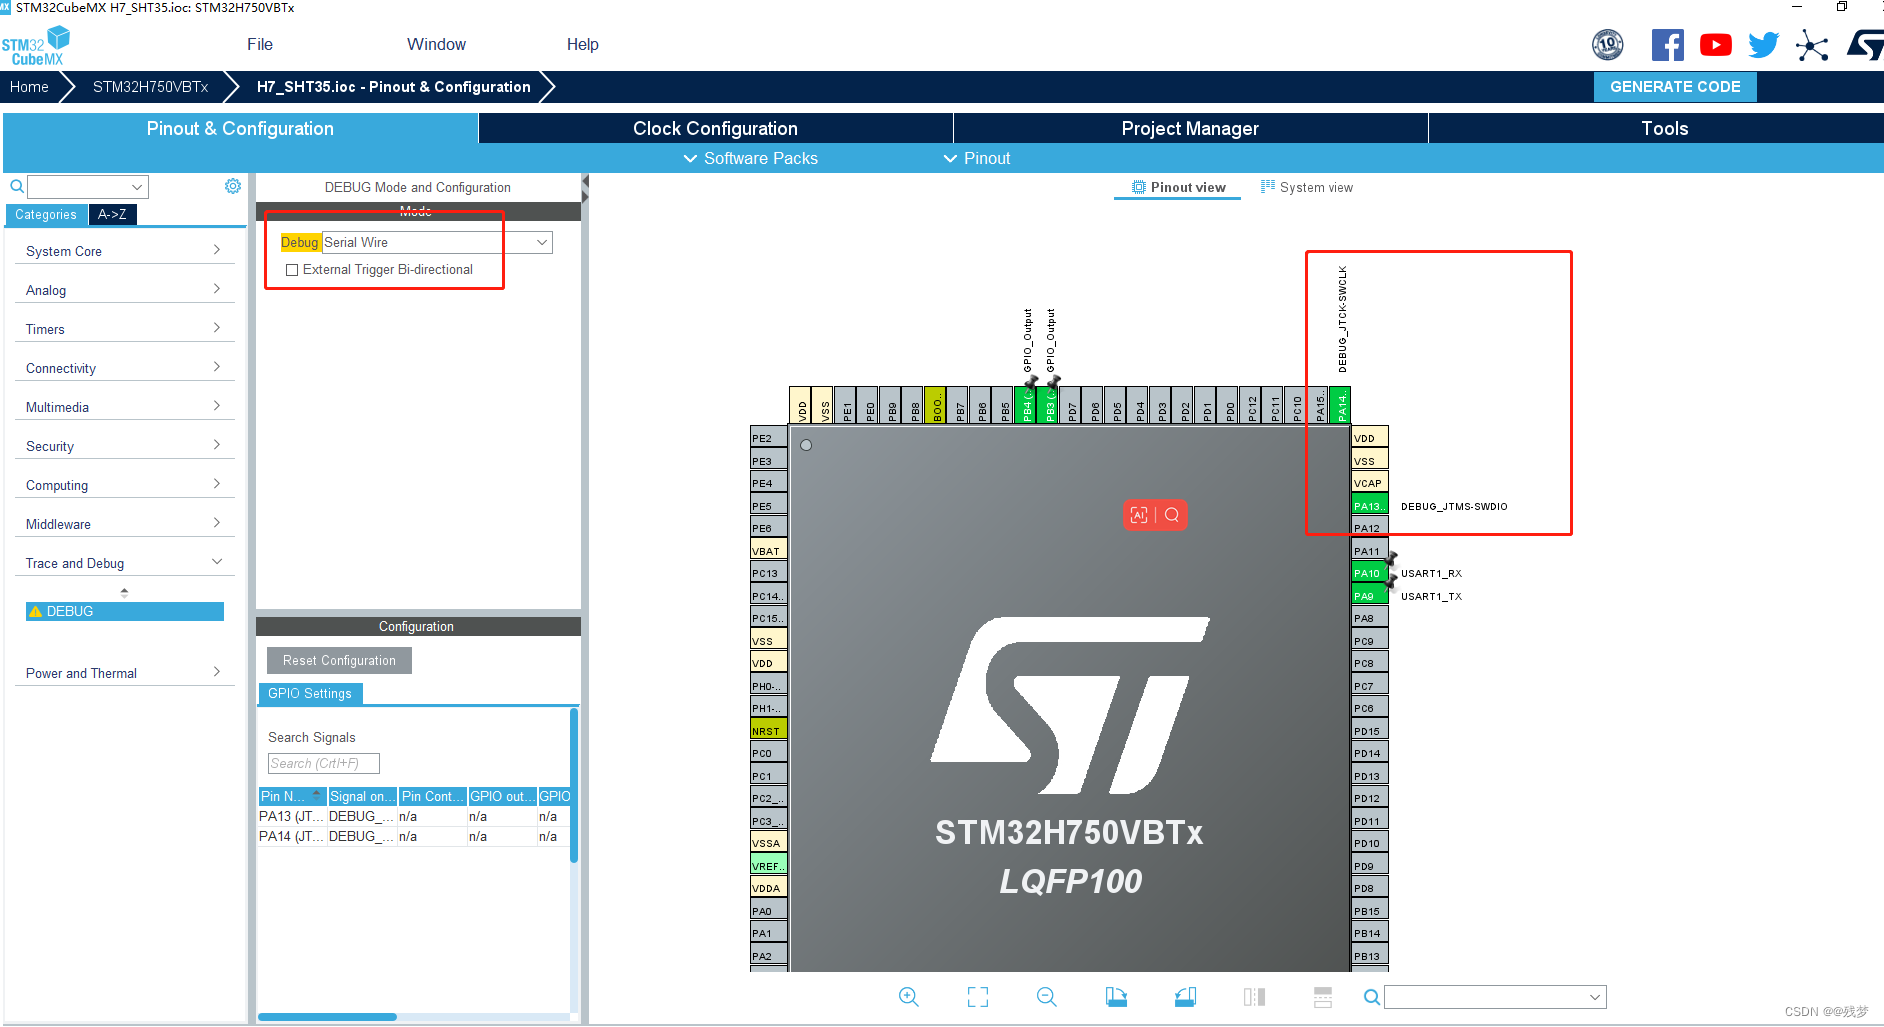This screenshot has height=1027, width=1884.
Task: Expand the Security category
Action: pos(124,446)
